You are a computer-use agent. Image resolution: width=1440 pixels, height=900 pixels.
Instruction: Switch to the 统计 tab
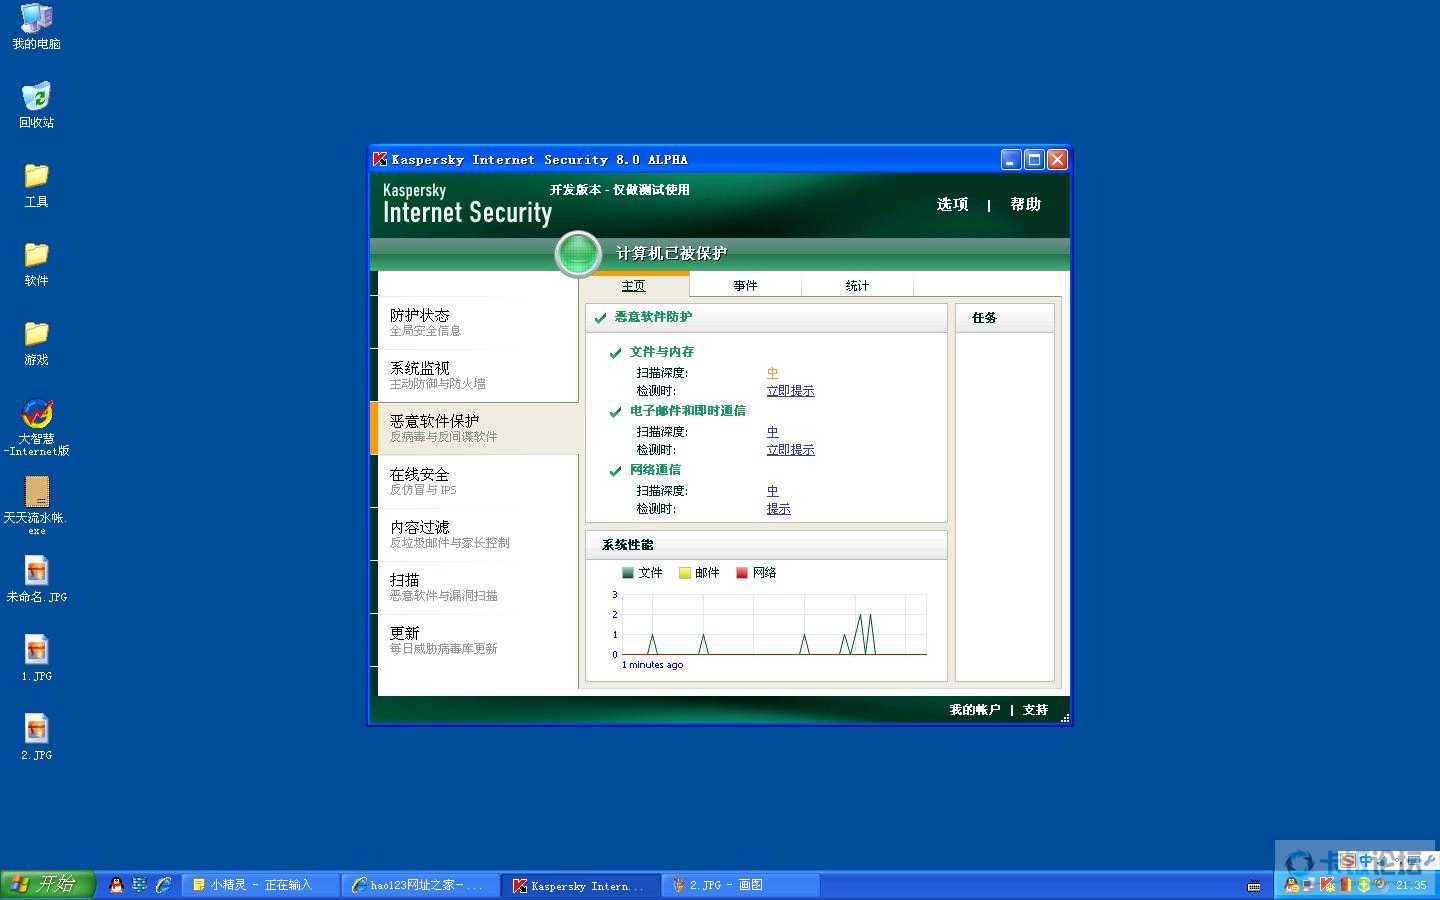pos(857,286)
